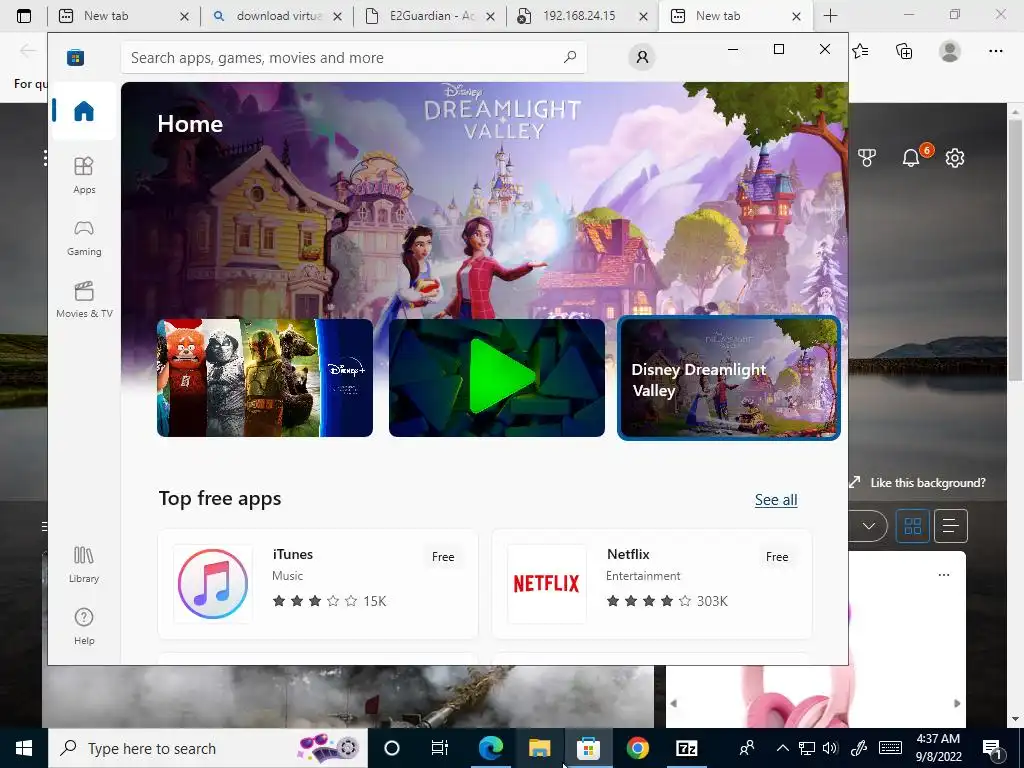1024x768 pixels.
Task: Open Edge Settings and more menu
Action: (x=995, y=51)
